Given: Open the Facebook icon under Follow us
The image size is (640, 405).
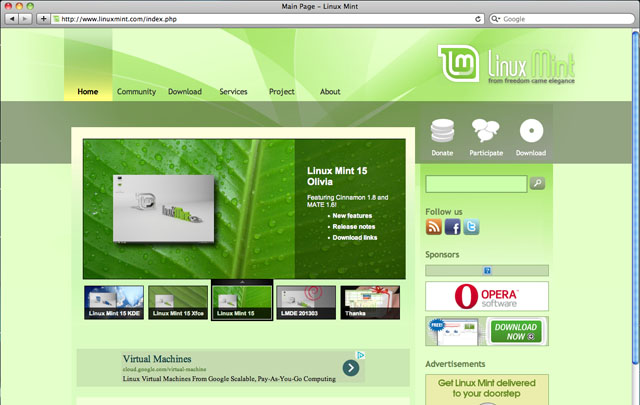Looking at the screenshot, I should (452, 227).
